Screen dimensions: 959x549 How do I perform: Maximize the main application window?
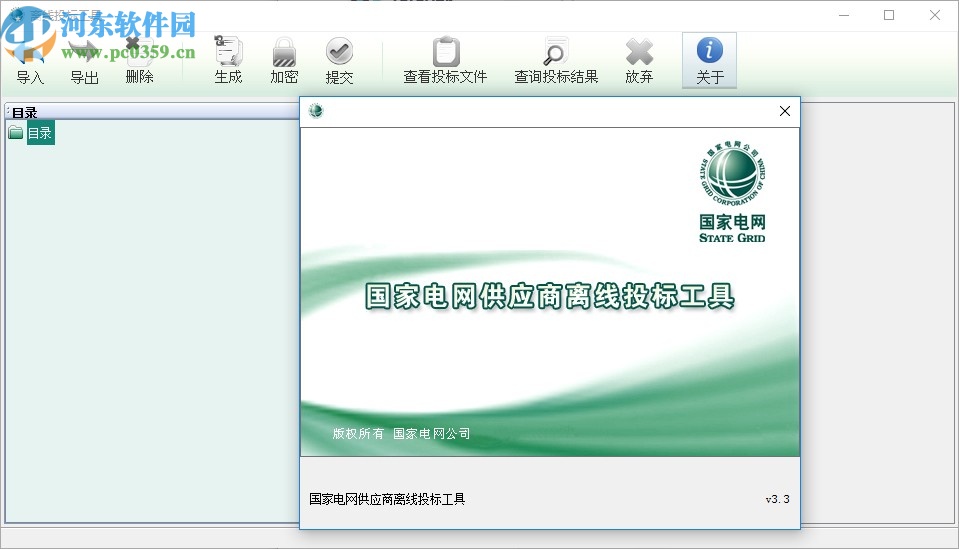pos(889,15)
